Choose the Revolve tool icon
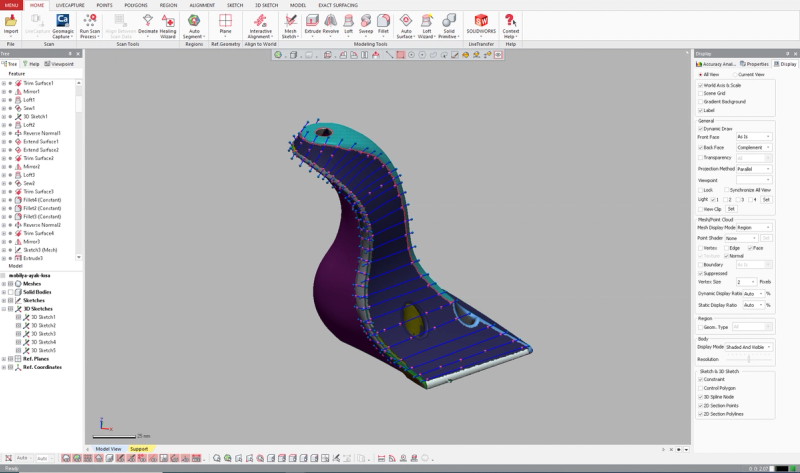 tap(331, 24)
